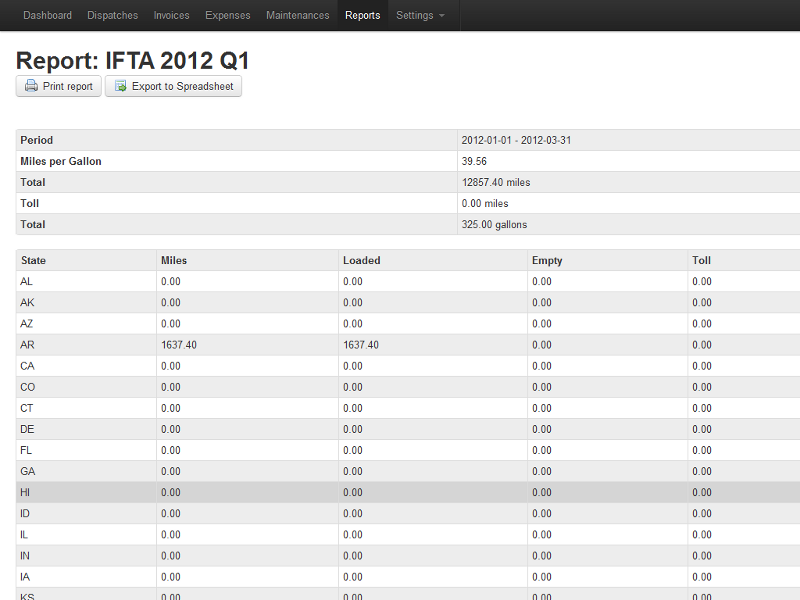Open the Expenses page
The image size is (800, 600).
228,16
